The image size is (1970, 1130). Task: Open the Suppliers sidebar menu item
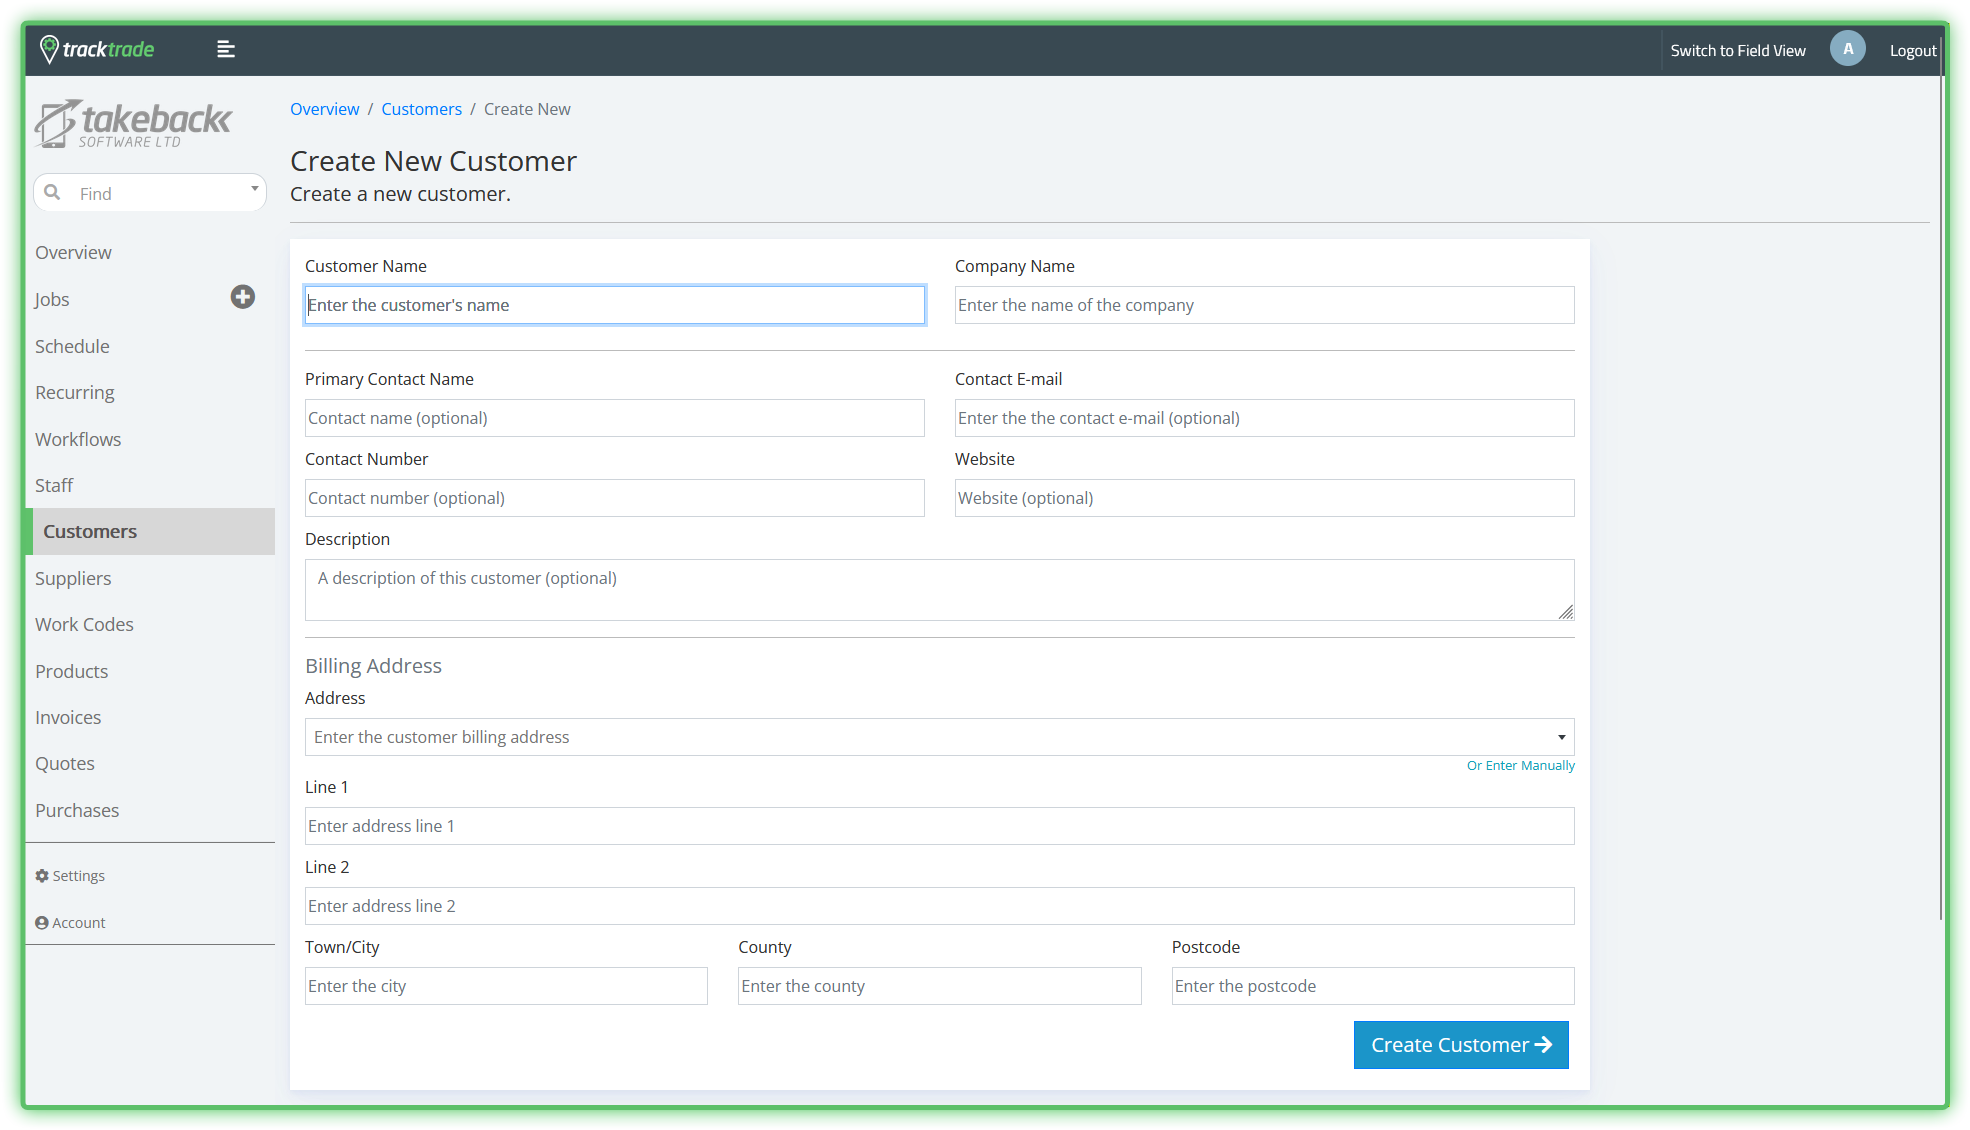[73, 578]
